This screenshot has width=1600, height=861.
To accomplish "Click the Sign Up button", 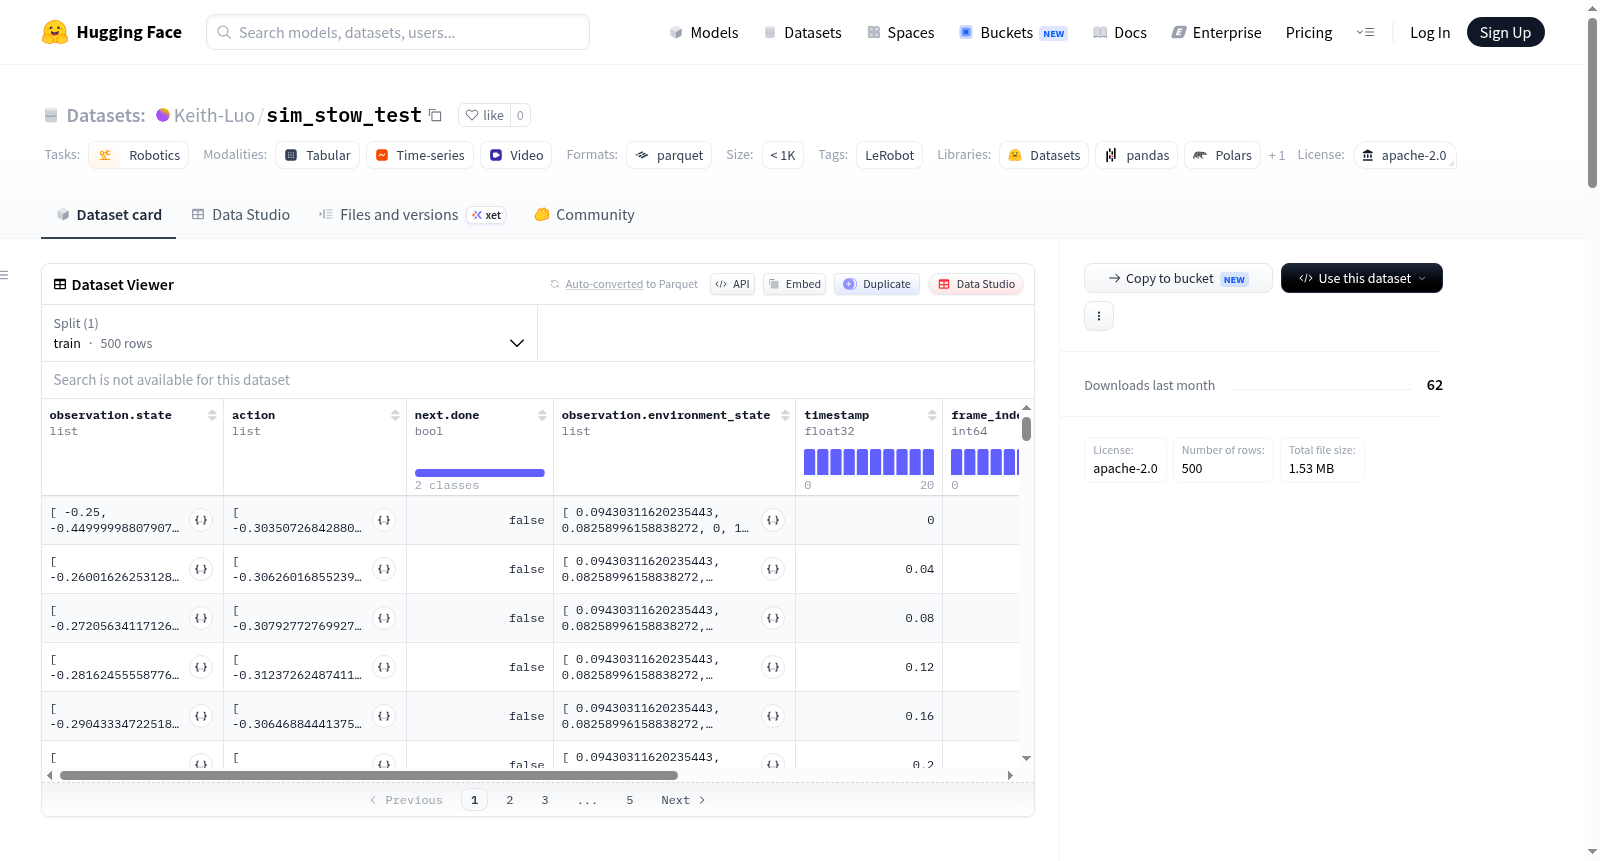I will [1505, 32].
